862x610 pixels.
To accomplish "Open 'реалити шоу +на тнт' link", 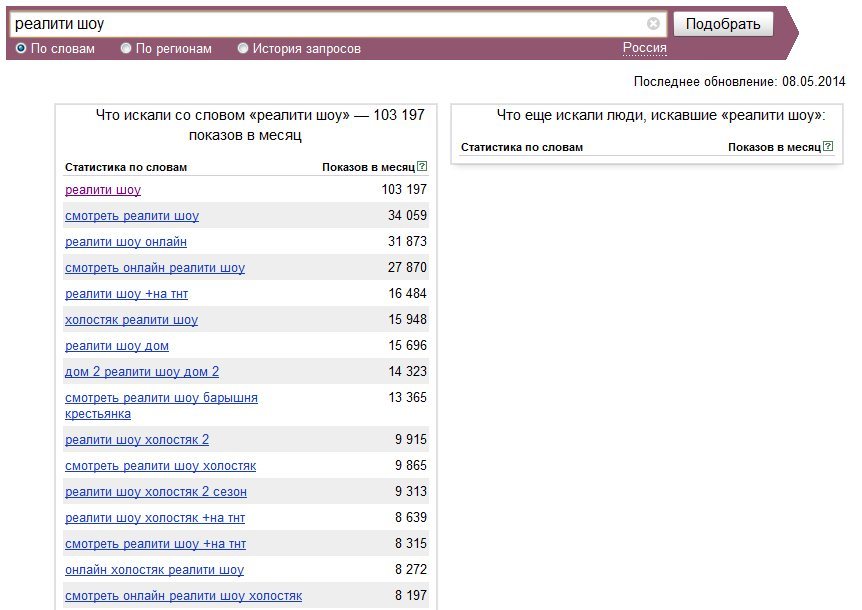I will pos(126,293).
